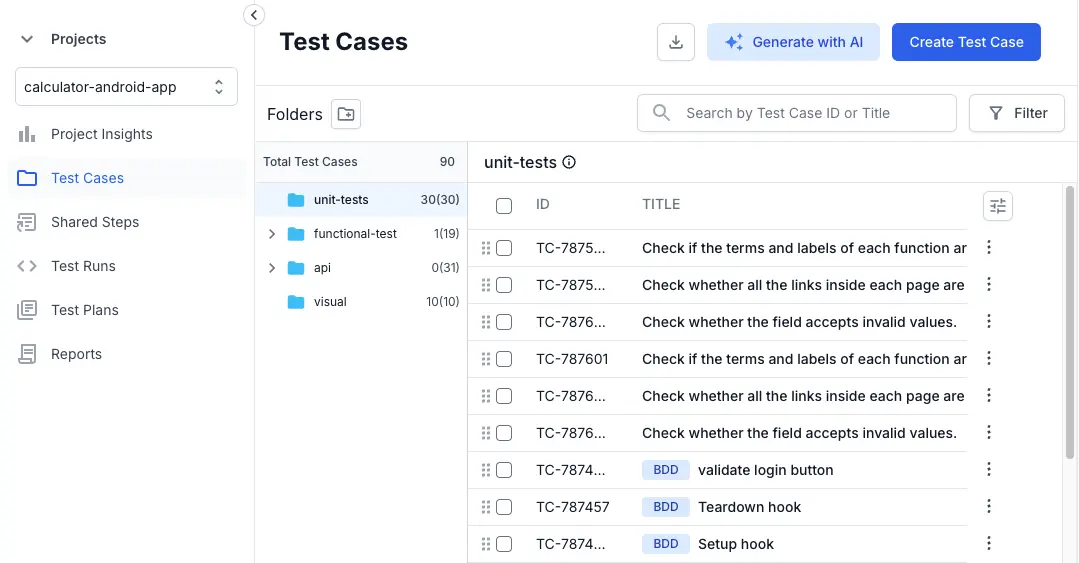Screen dimensions: 1079x563
Task: Click drag handle of validate login button row
Action: click(486, 470)
